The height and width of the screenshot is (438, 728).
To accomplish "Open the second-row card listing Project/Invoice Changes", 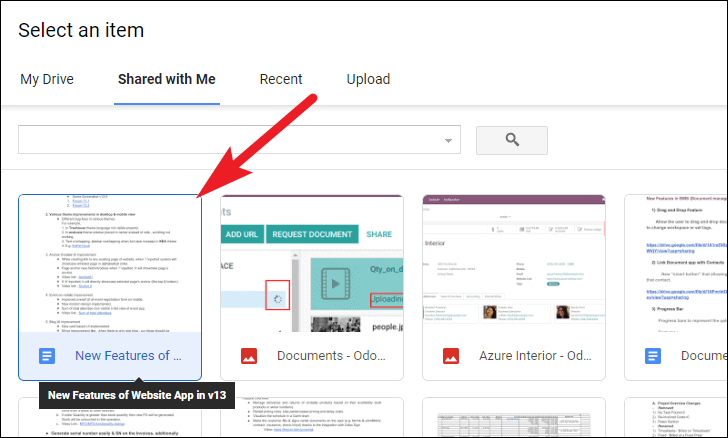I will click(x=676, y=417).
